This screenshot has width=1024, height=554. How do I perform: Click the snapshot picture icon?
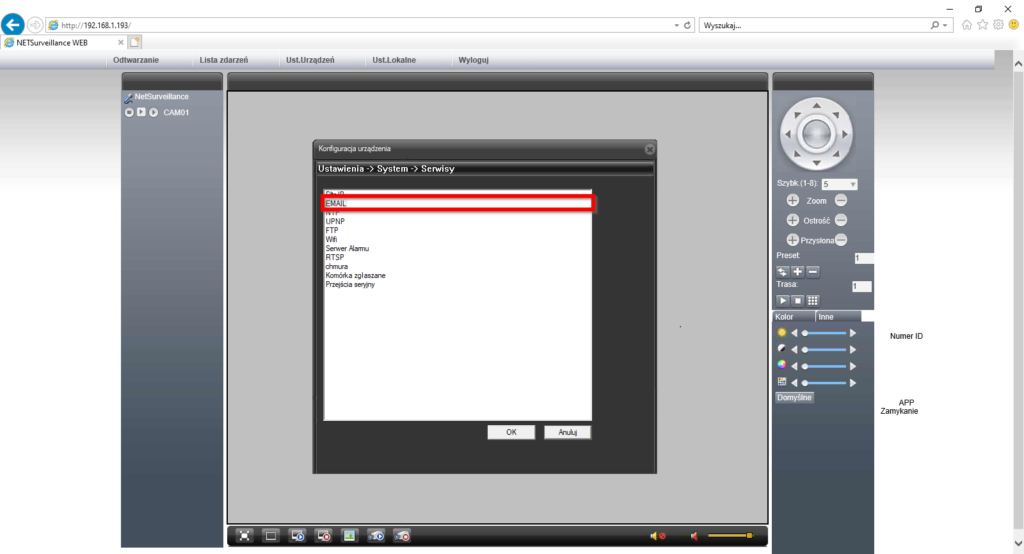(x=349, y=536)
